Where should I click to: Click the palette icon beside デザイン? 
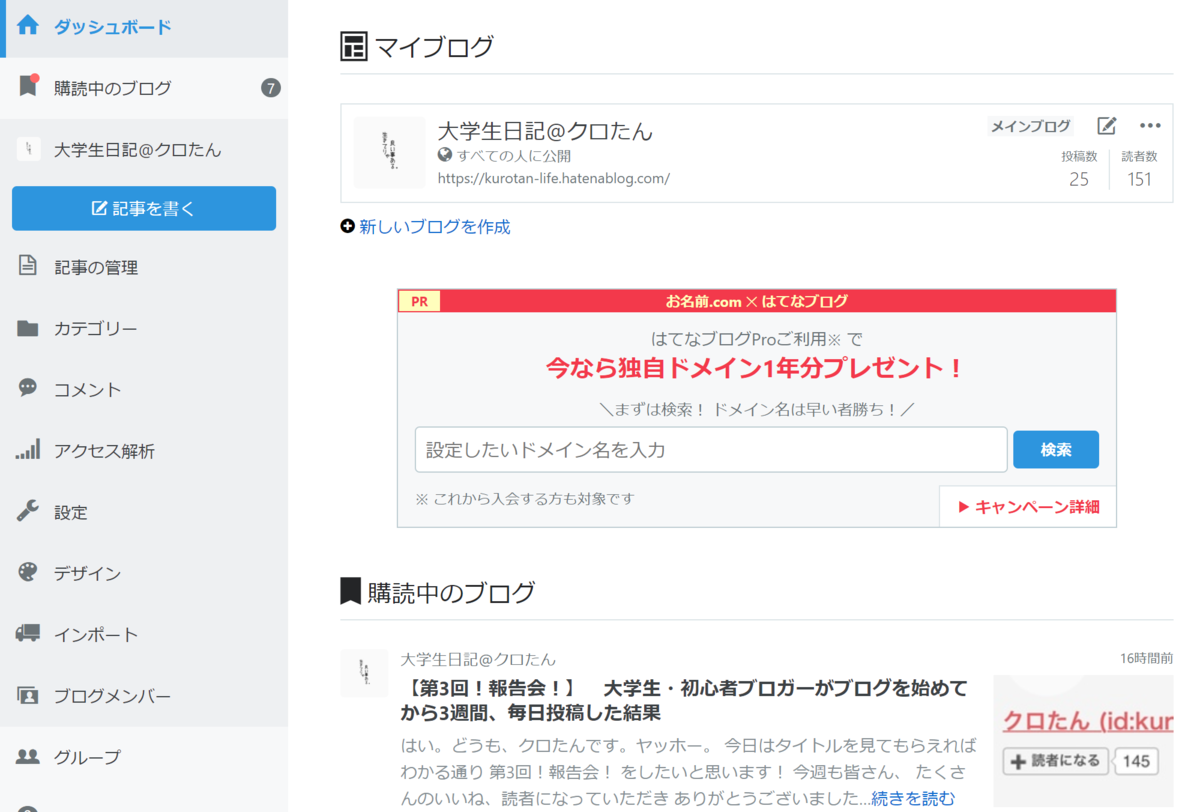pos(28,572)
